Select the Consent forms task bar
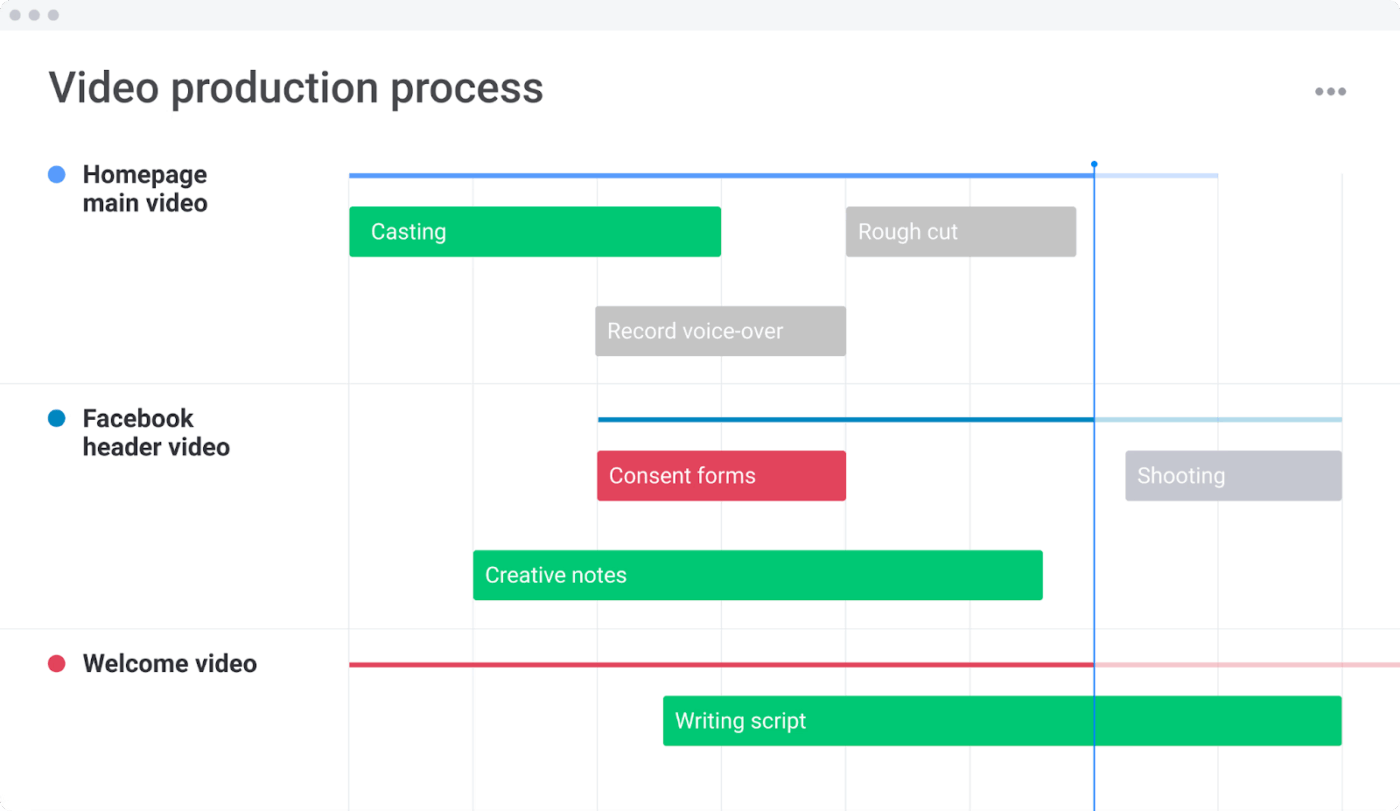 click(x=721, y=475)
